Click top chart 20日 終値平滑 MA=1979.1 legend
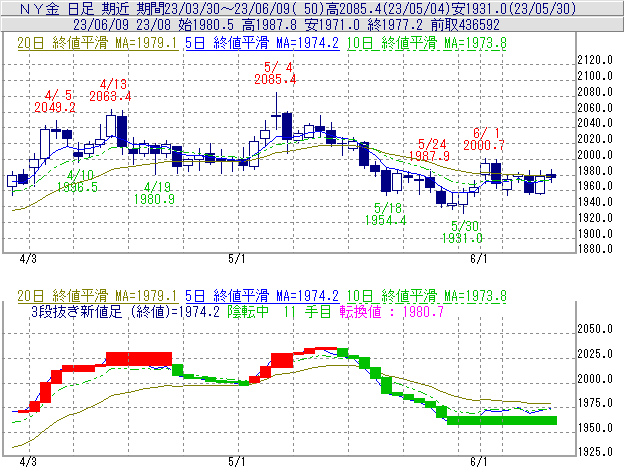The height and width of the screenshot is (475, 624). (98, 43)
